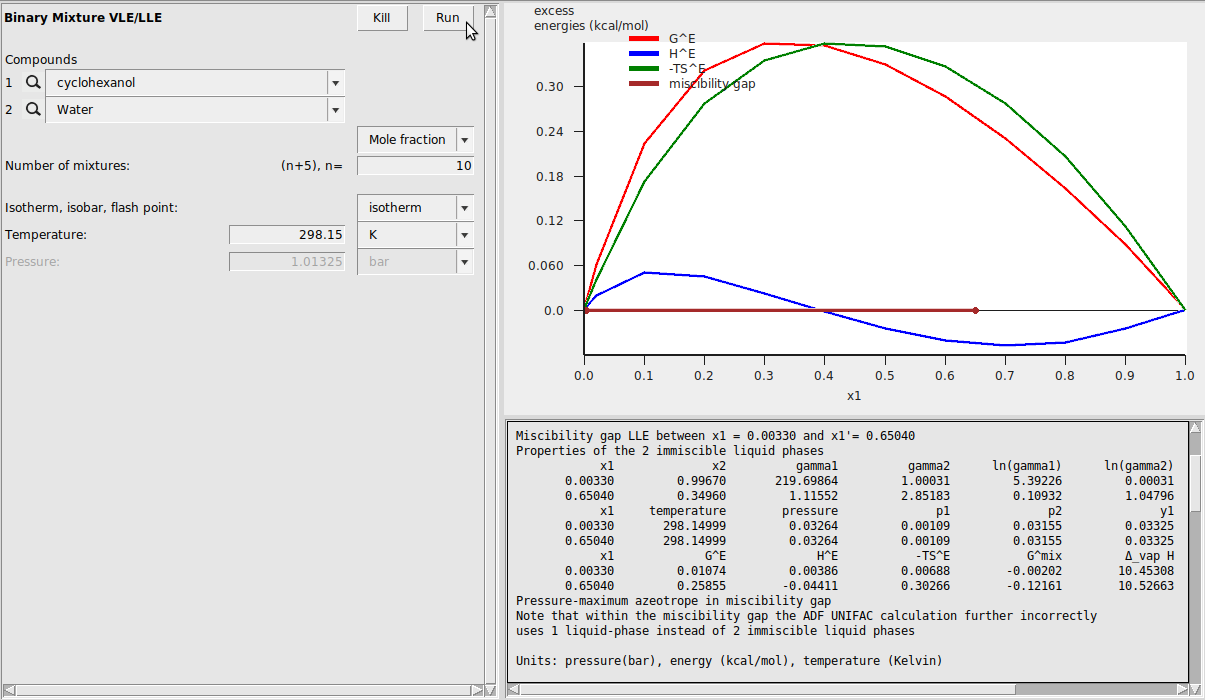This screenshot has height=700, width=1205.
Task: Click the output text panel's scroll-up arrow
Action: pos(1194,429)
